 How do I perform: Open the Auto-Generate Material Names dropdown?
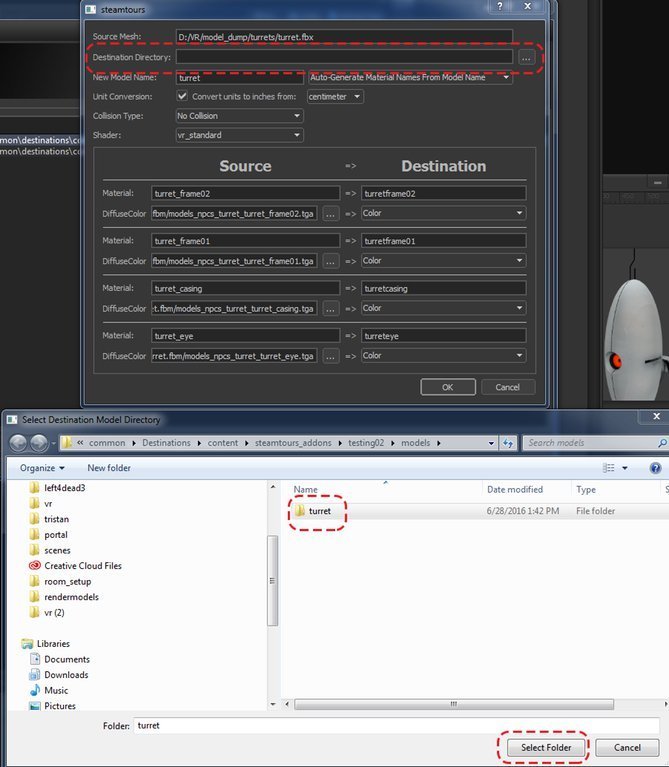pyautogui.click(x=411, y=77)
